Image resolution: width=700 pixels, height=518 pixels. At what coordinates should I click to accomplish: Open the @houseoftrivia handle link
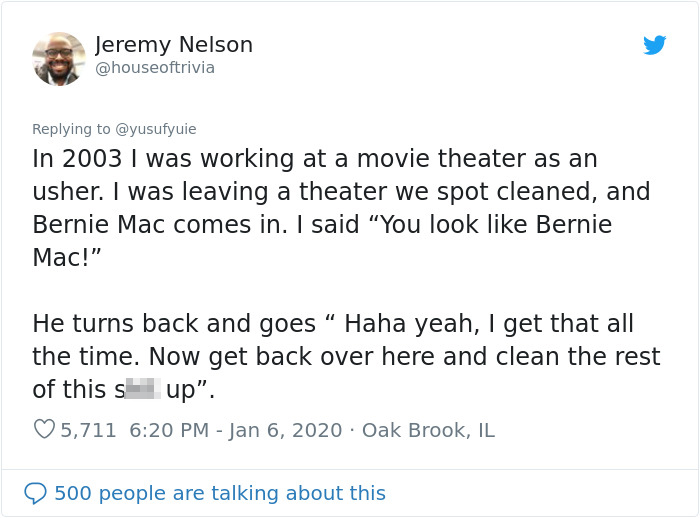click(x=155, y=68)
